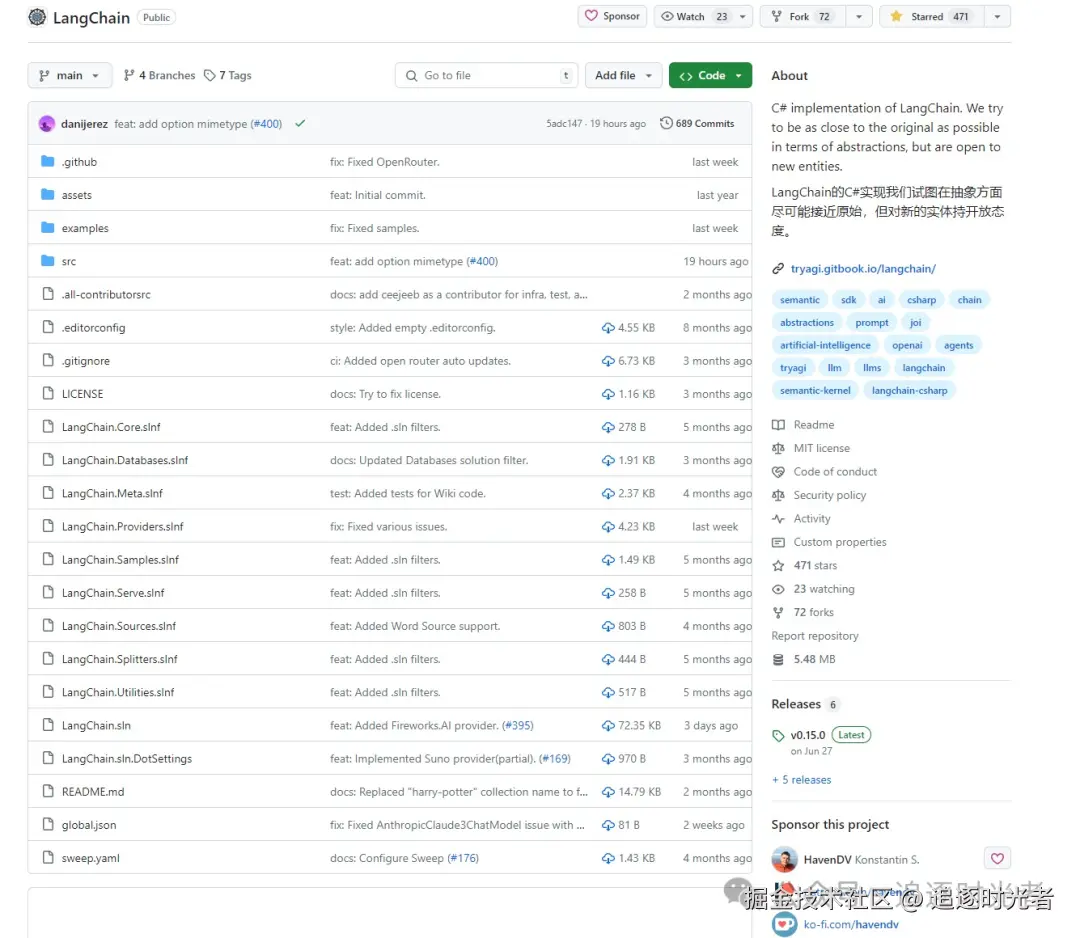Select the langchain-csharp topic tag
This screenshot has height=938, width=1080.
[x=909, y=390]
